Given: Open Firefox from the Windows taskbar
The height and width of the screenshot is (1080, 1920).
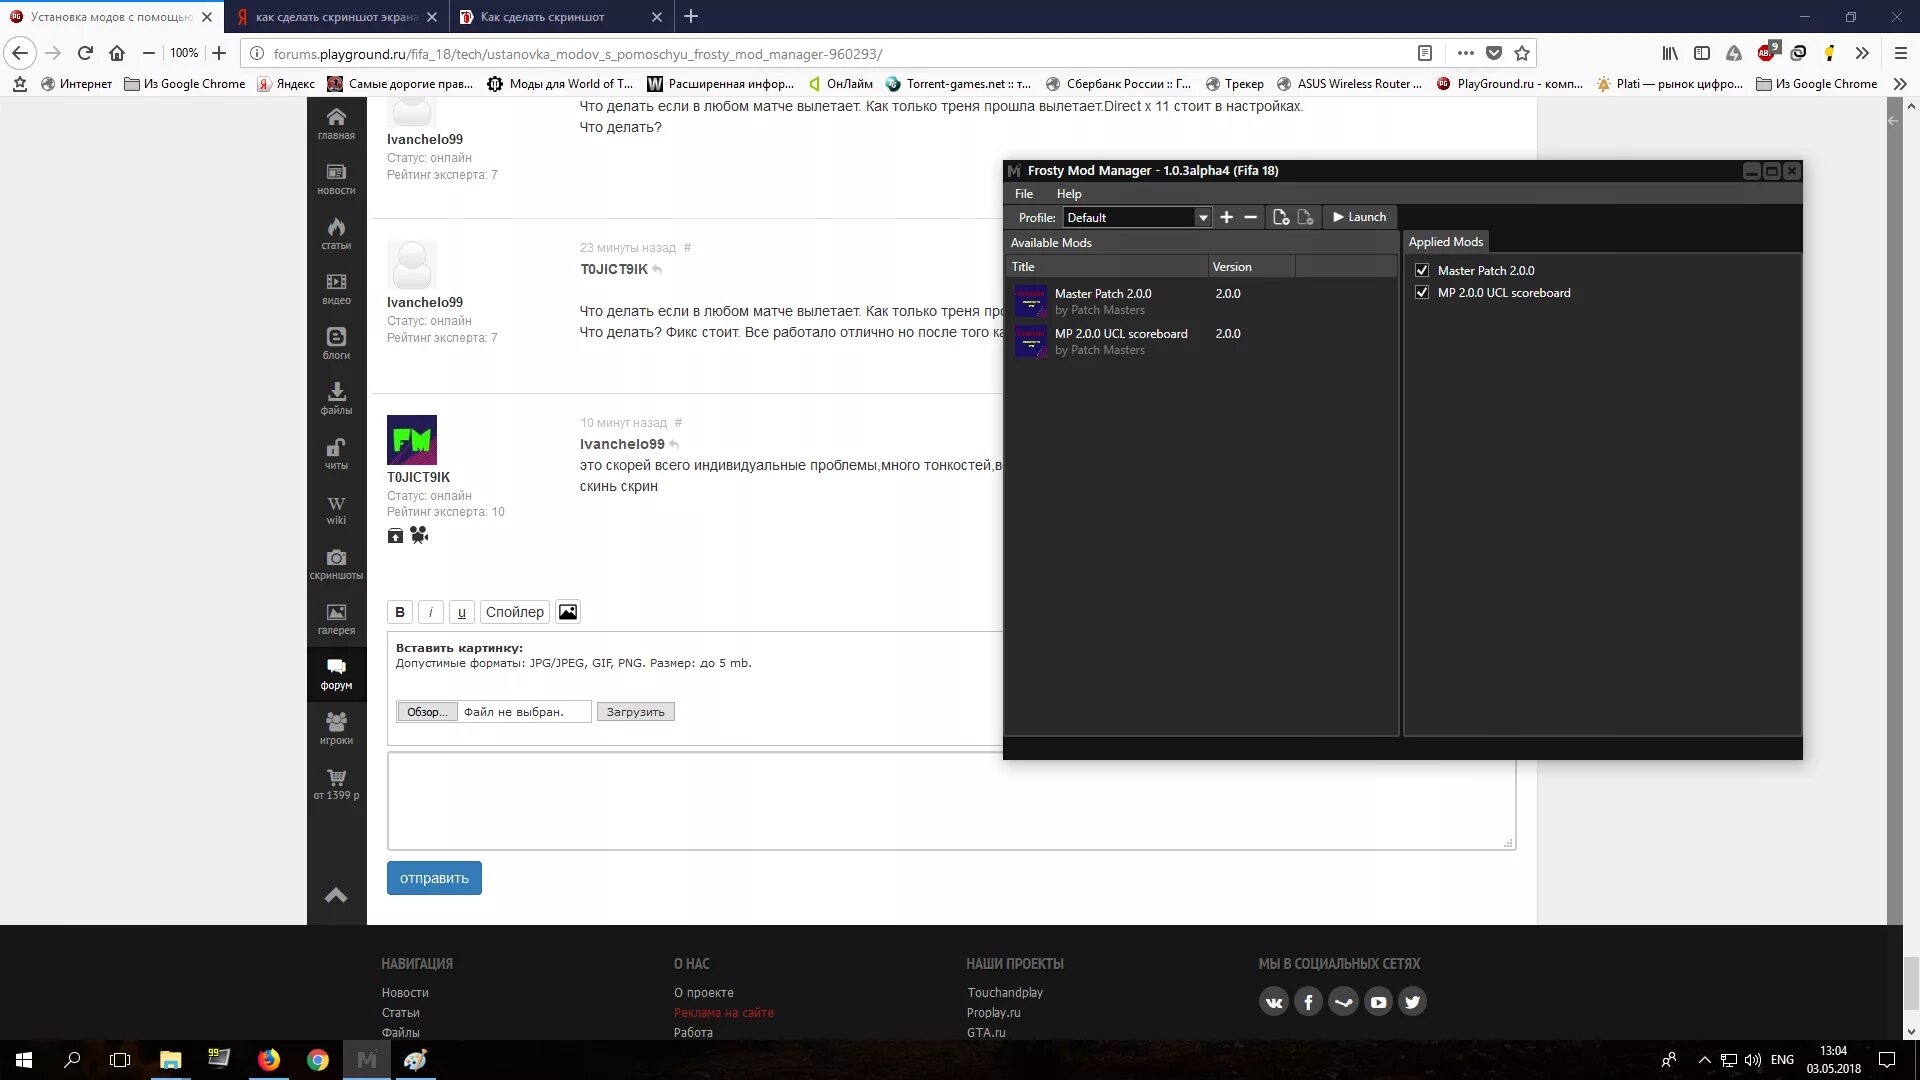Looking at the screenshot, I should pyautogui.click(x=269, y=1060).
